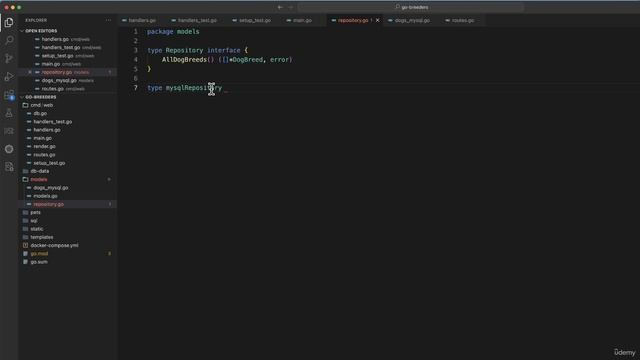640x360 pixels.
Task: Select routes.go in Open Editors
Action: pos(53,89)
